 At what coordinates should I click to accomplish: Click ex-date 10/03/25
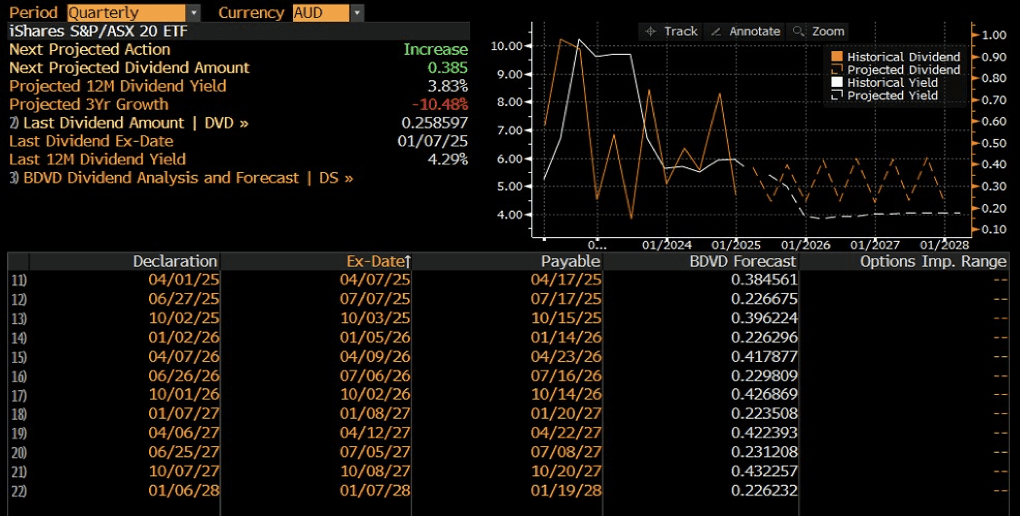tap(375, 318)
